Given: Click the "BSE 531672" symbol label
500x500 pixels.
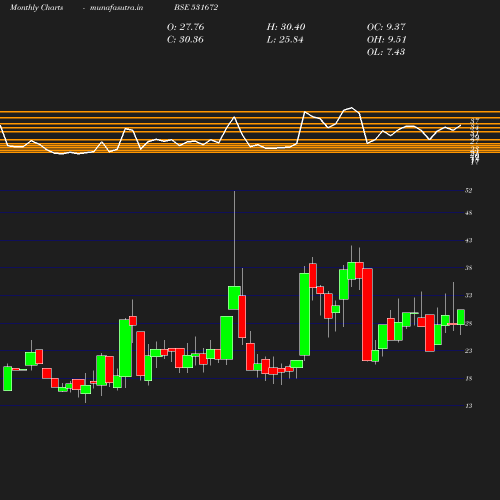Looking at the screenshot, I should (x=196, y=7).
